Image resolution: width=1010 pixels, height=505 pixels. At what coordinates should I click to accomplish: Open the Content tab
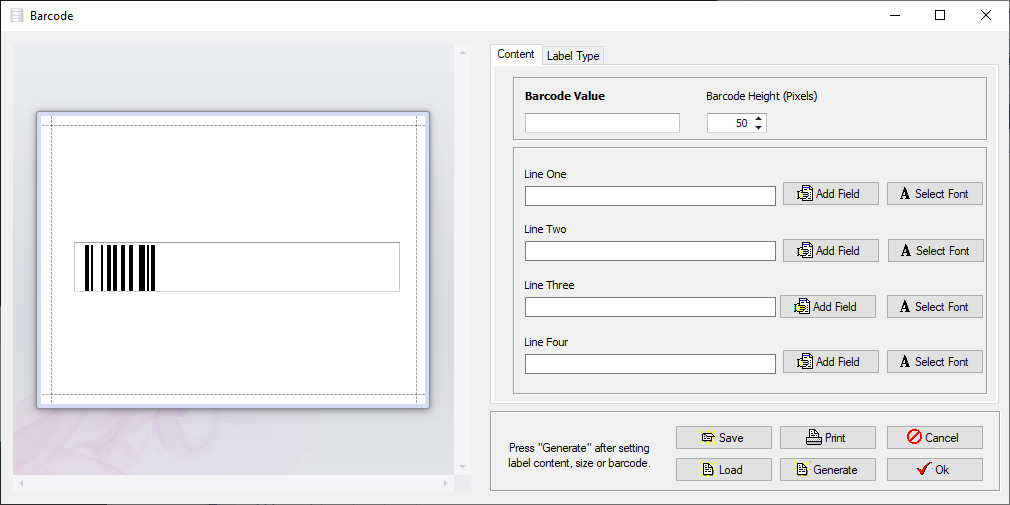pos(516,54)
